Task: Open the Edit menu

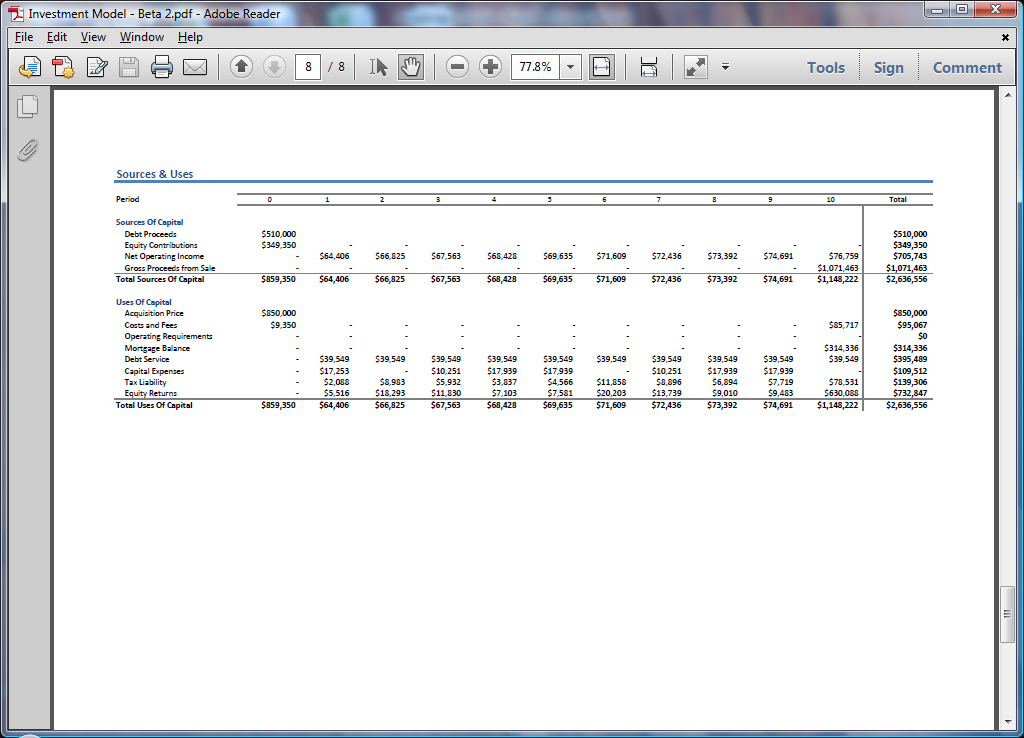Action: coord(57,37)
